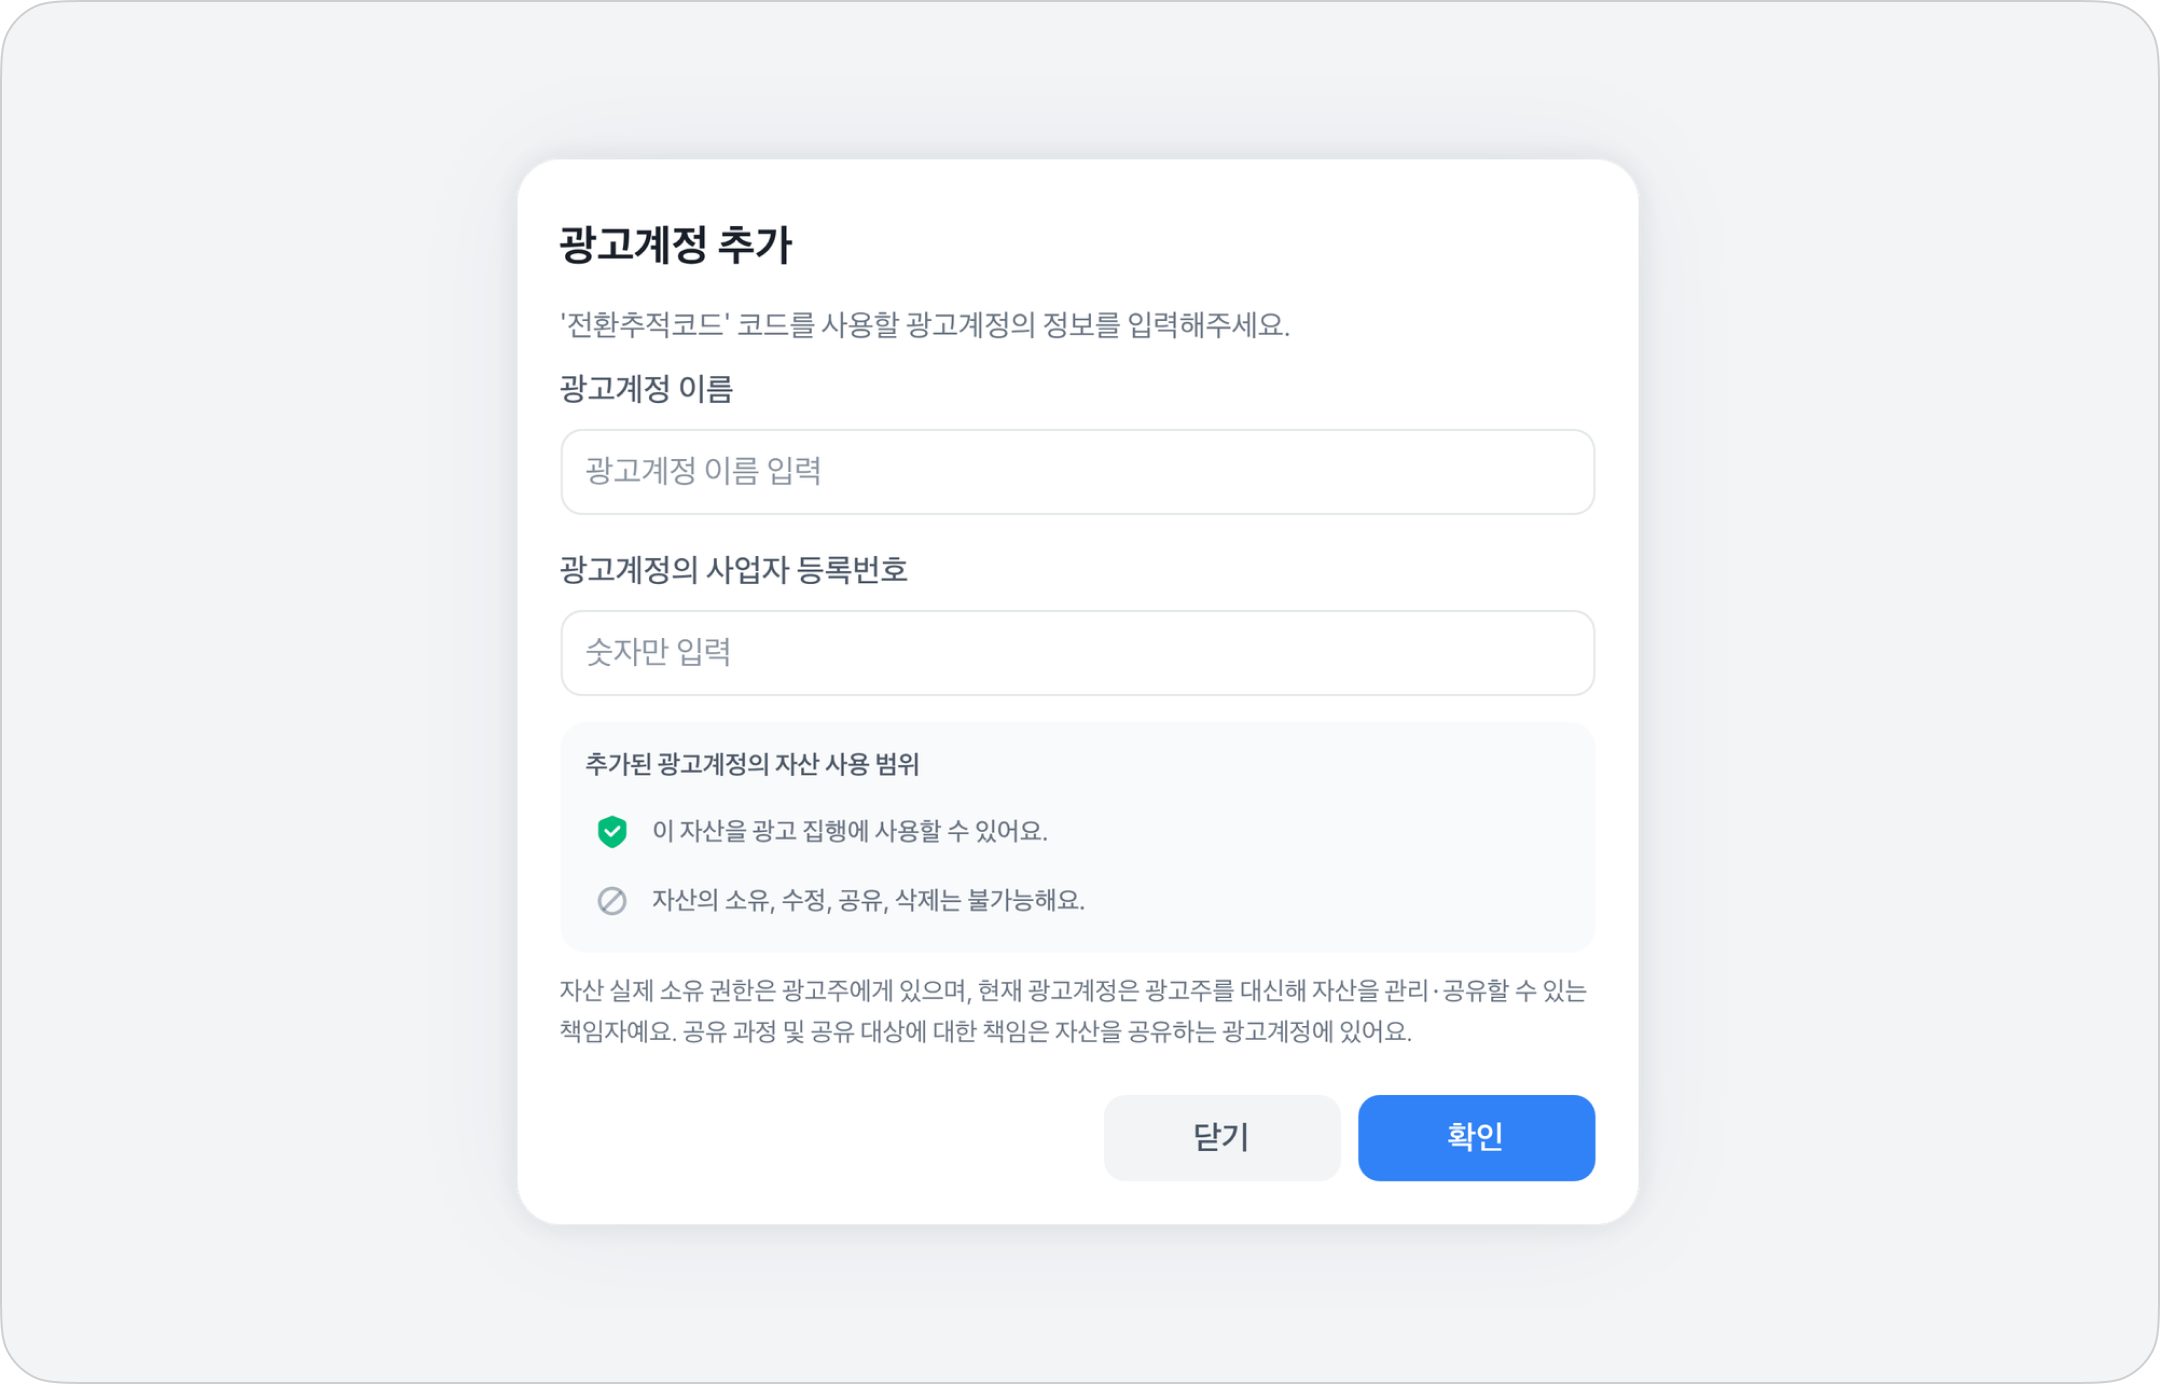Focus the 광고계정 이름 입력 field
The height and width of the screenshot is (1384, 2160).
tap(1077, 472)
